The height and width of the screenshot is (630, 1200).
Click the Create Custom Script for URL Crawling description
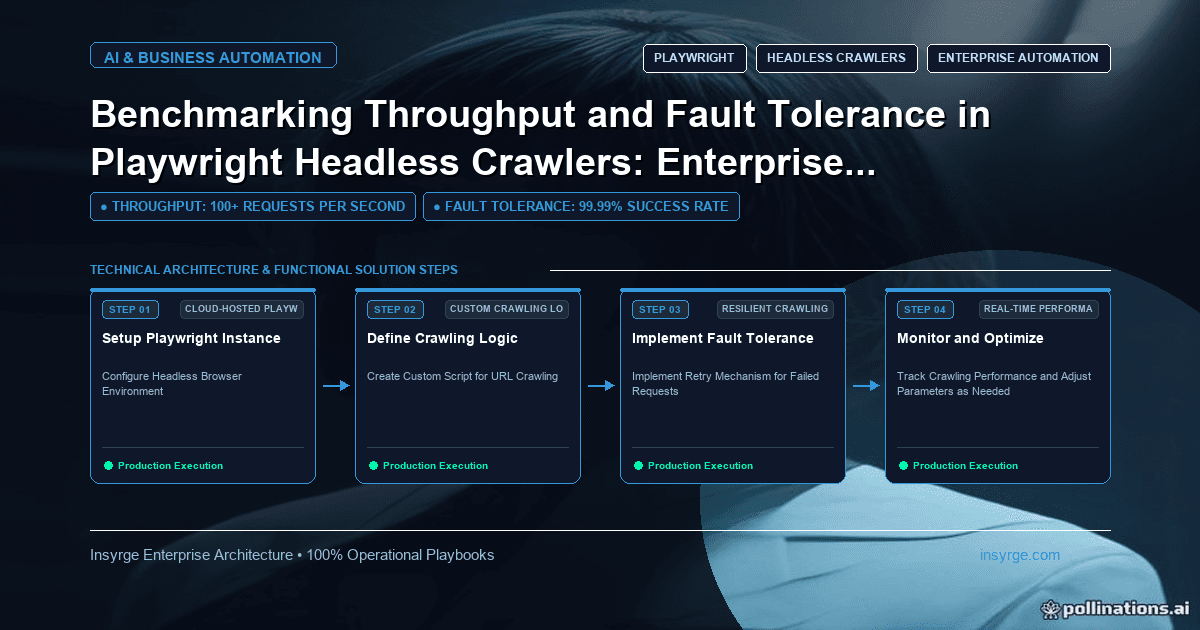462,377
